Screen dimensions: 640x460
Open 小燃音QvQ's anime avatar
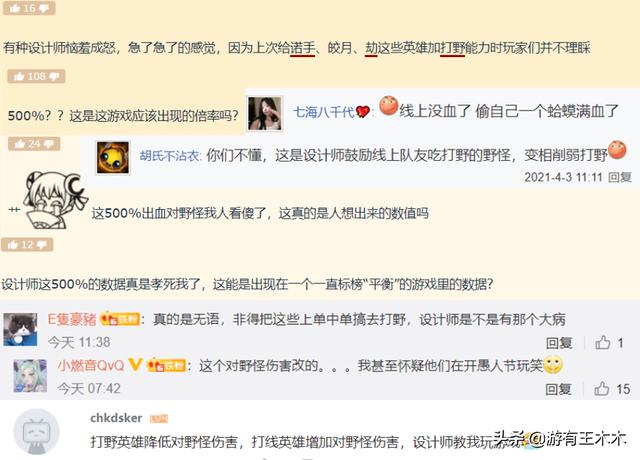(x=30, y=376)
